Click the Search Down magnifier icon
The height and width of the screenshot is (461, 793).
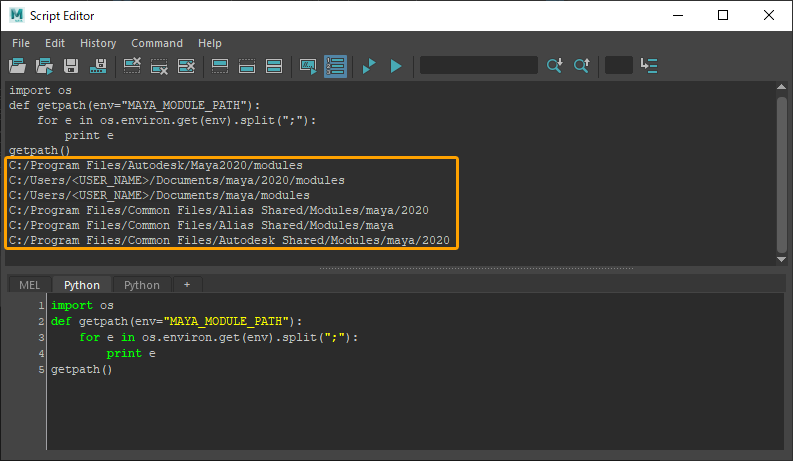pos(555,66)
